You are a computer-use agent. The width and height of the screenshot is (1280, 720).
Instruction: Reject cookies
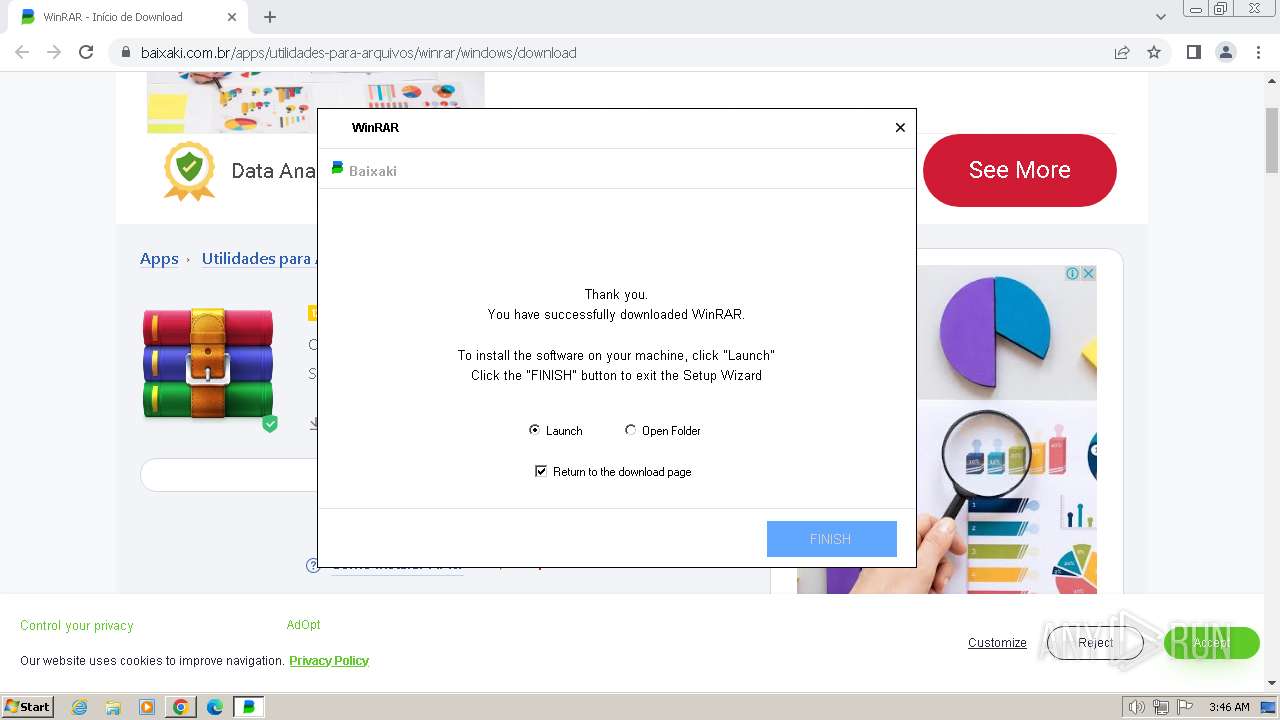[x=1095, y=643]
